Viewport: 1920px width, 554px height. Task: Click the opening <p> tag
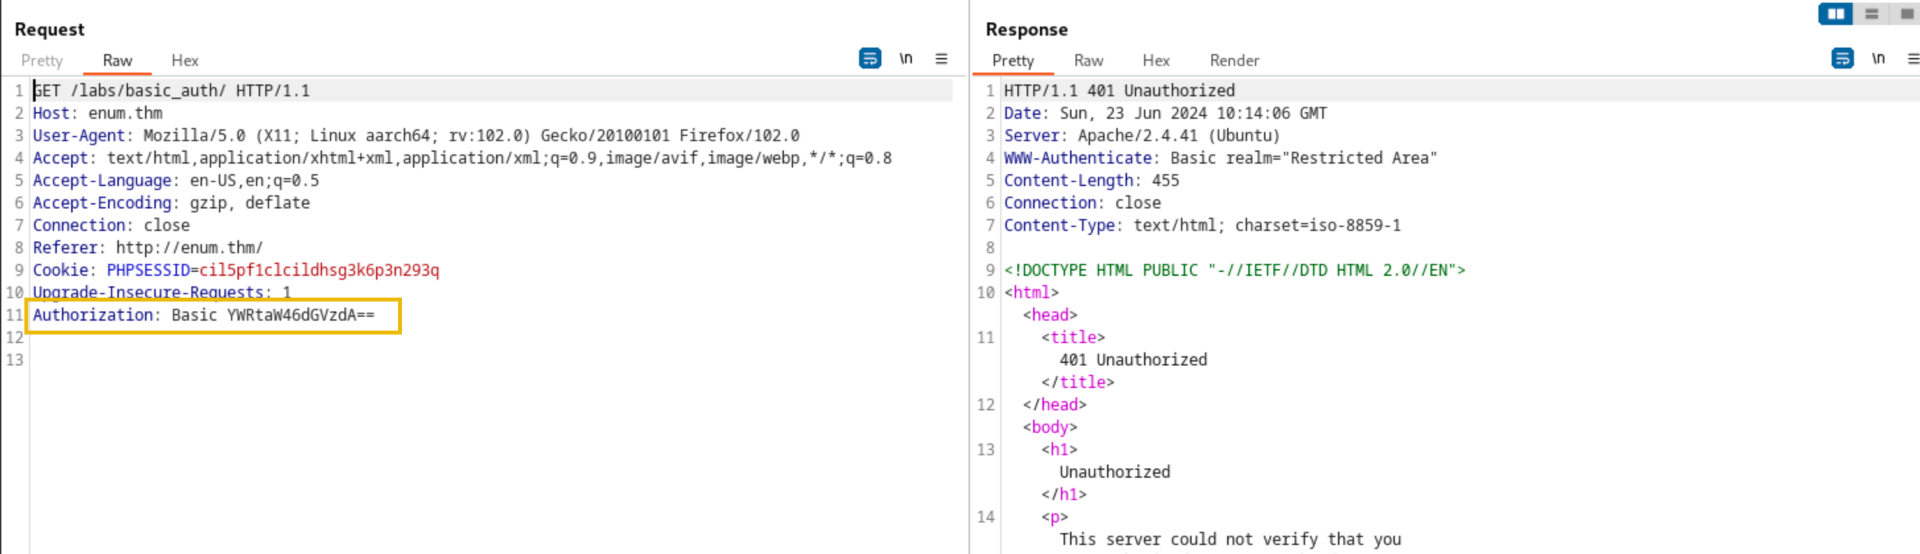[x=1055, y=517]
